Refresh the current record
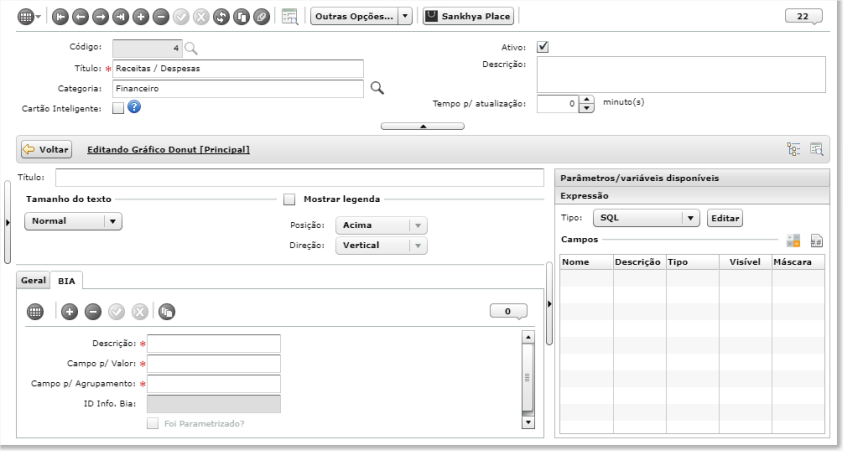The height and width of the screenshot is (451, 843). click(x=222, y=17)
